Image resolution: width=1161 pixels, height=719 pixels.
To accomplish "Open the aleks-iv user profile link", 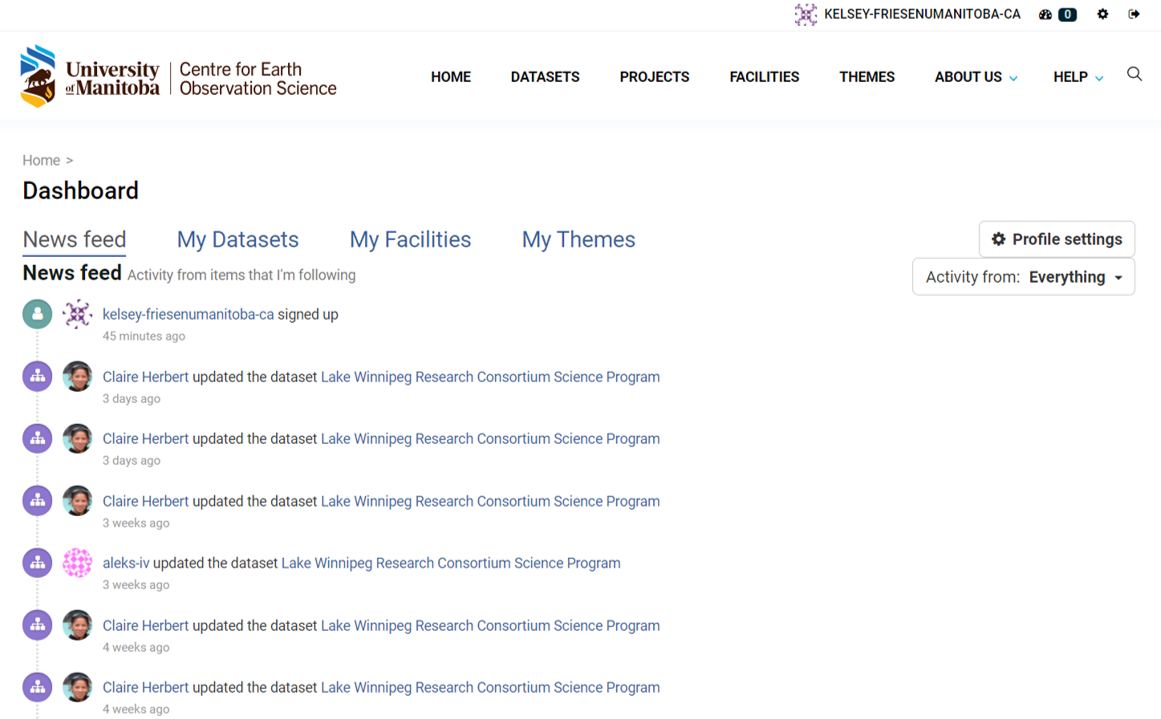I will [126, 563].
